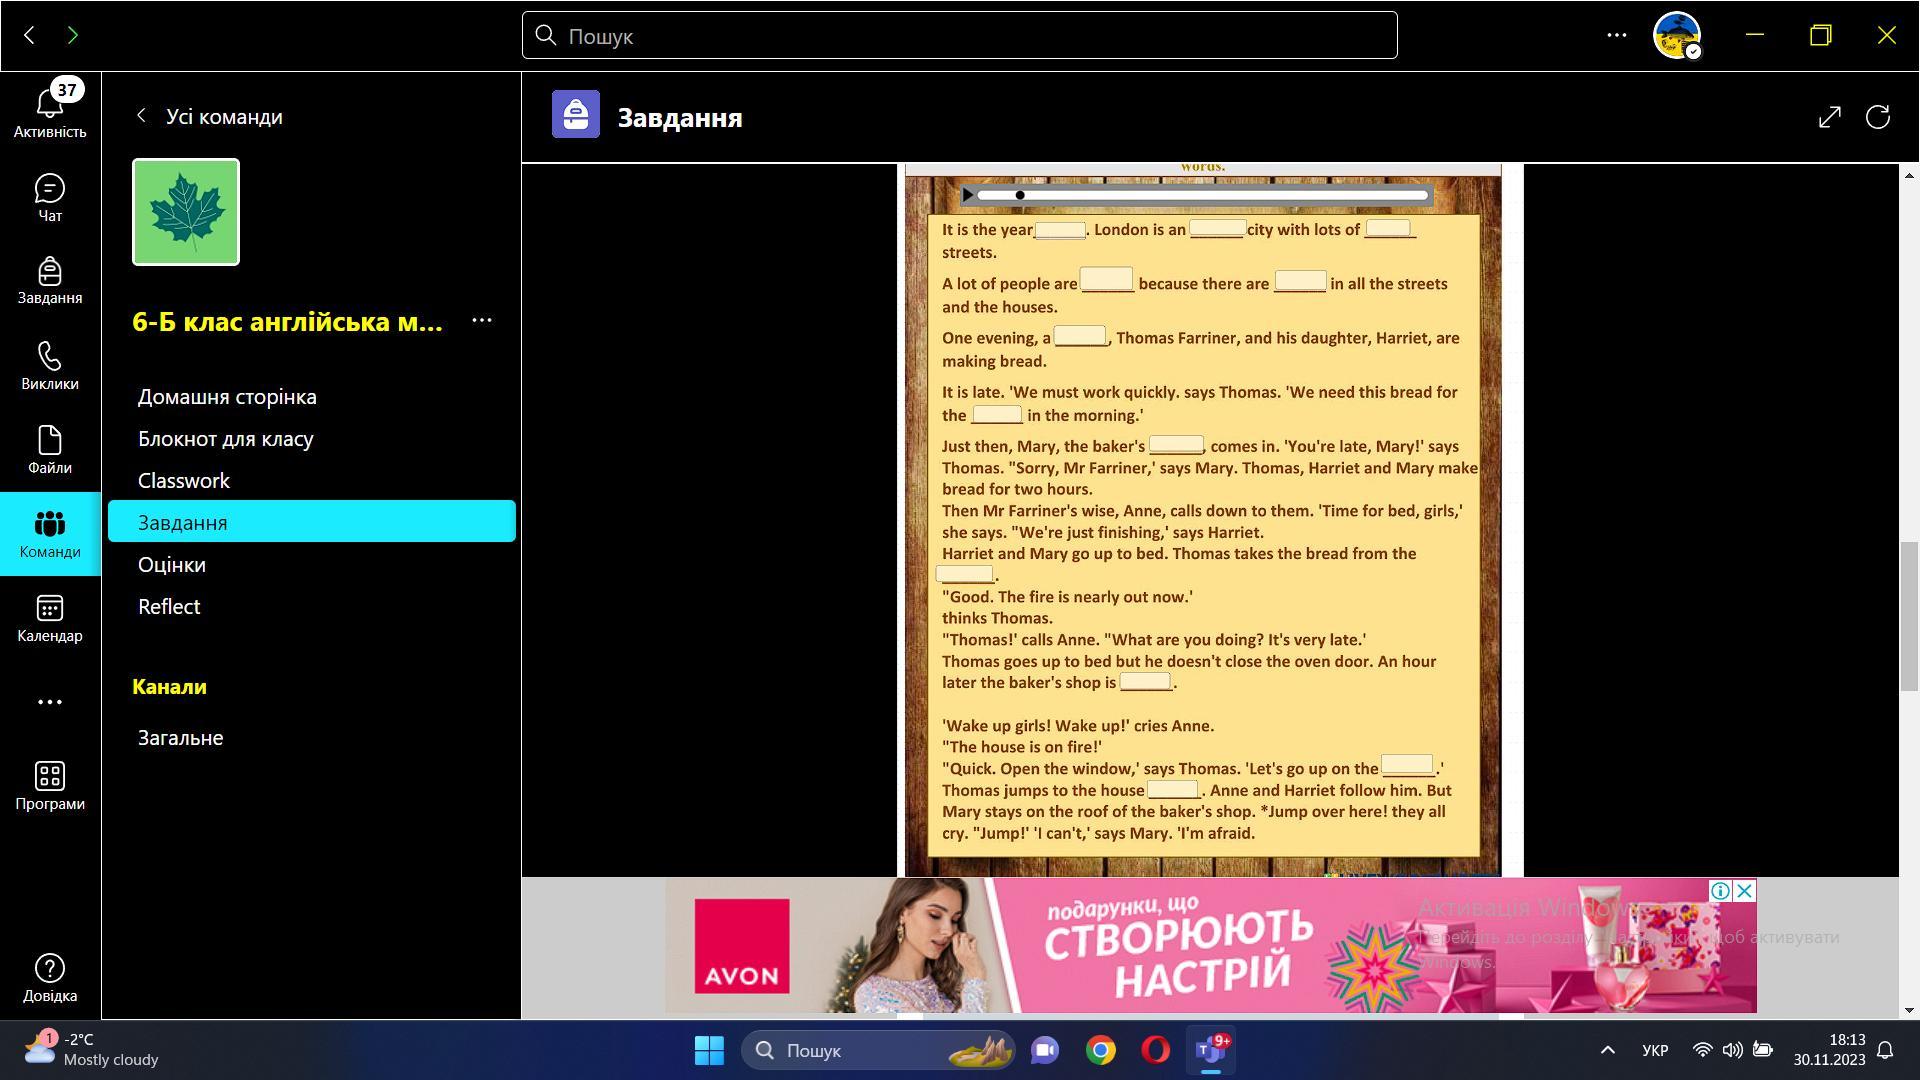Screen dimensions: 1920x1080
Task: Click the audio progress slider
Action: coord(1200,195)
